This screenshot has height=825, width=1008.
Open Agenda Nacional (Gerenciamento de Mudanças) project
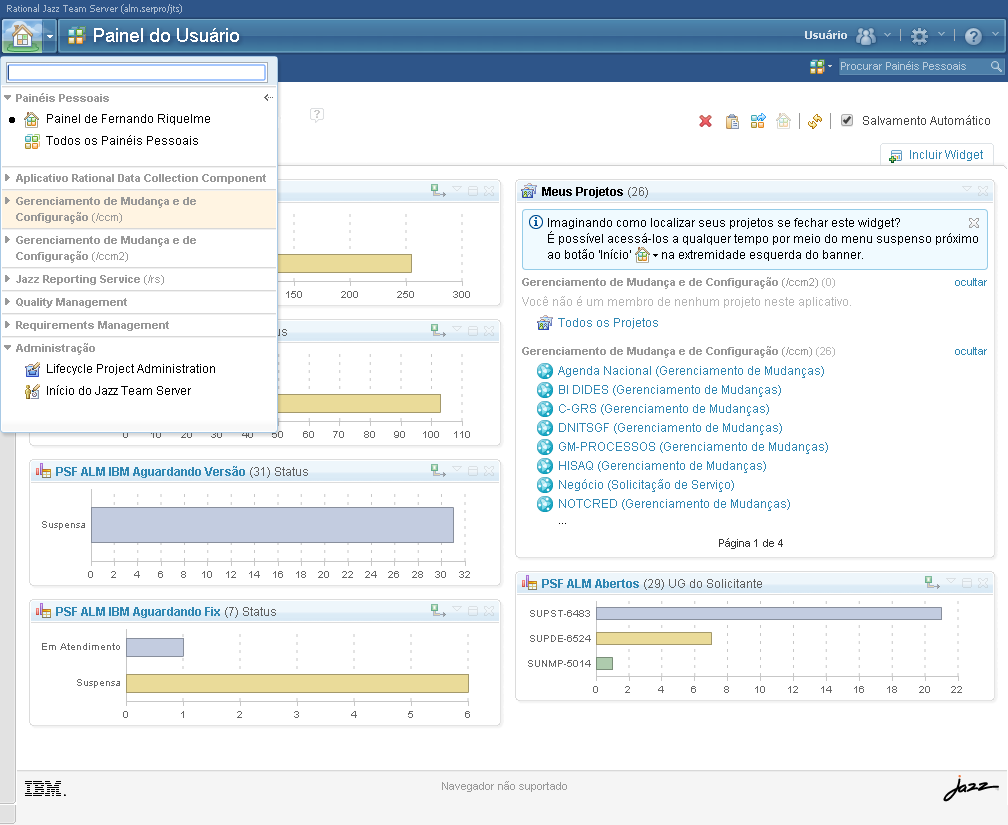(x=690, y=371)
